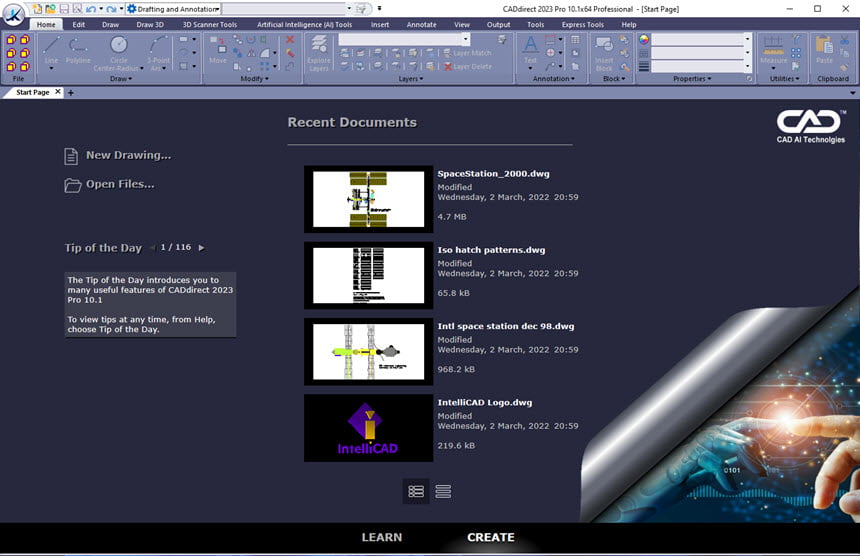The width and height of the screenshot is (860, 556).
Task: Click the Intl space station dec 98.dwg filename
Action: (506, 326)
